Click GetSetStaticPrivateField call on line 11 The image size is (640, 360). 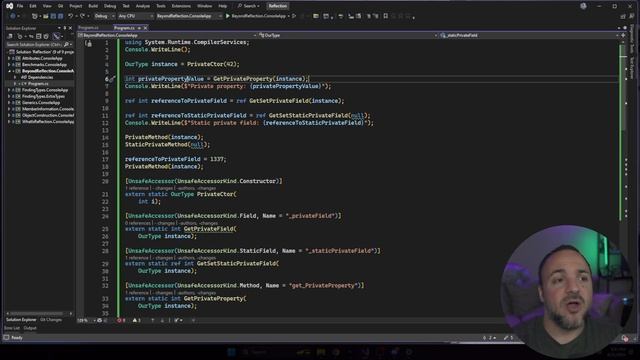pos(309,116)
